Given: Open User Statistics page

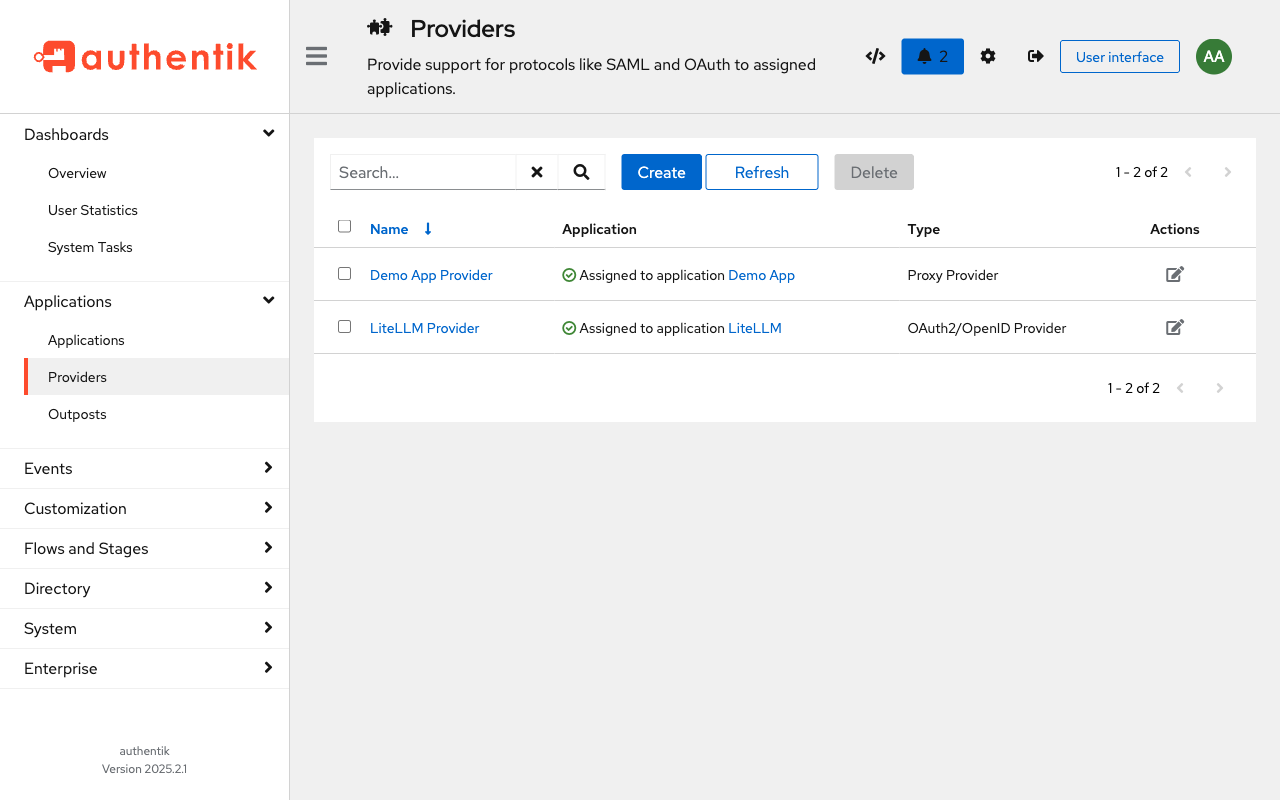Looking at the screenshot, I should [x=93, y=210].
